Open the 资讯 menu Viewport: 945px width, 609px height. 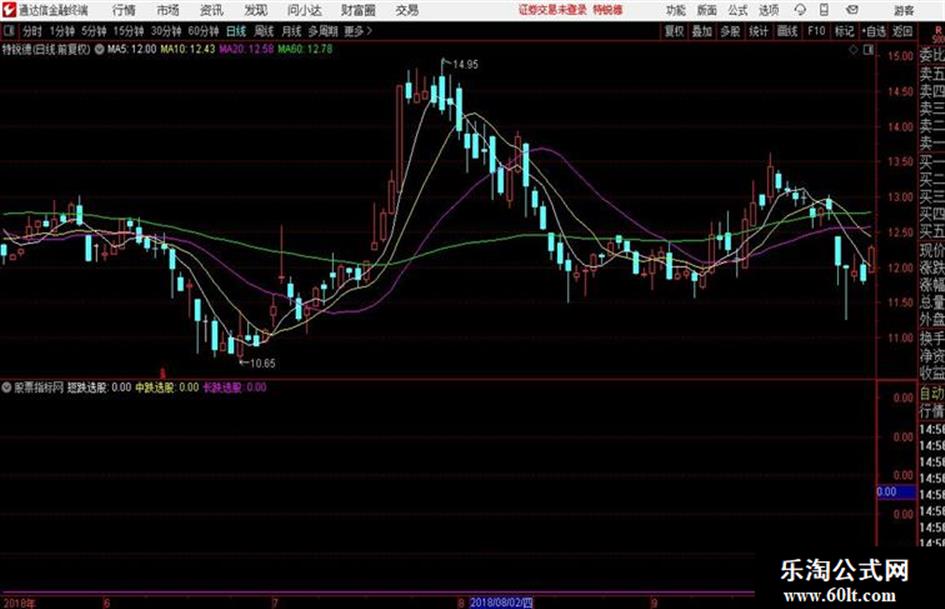point(212,10)
